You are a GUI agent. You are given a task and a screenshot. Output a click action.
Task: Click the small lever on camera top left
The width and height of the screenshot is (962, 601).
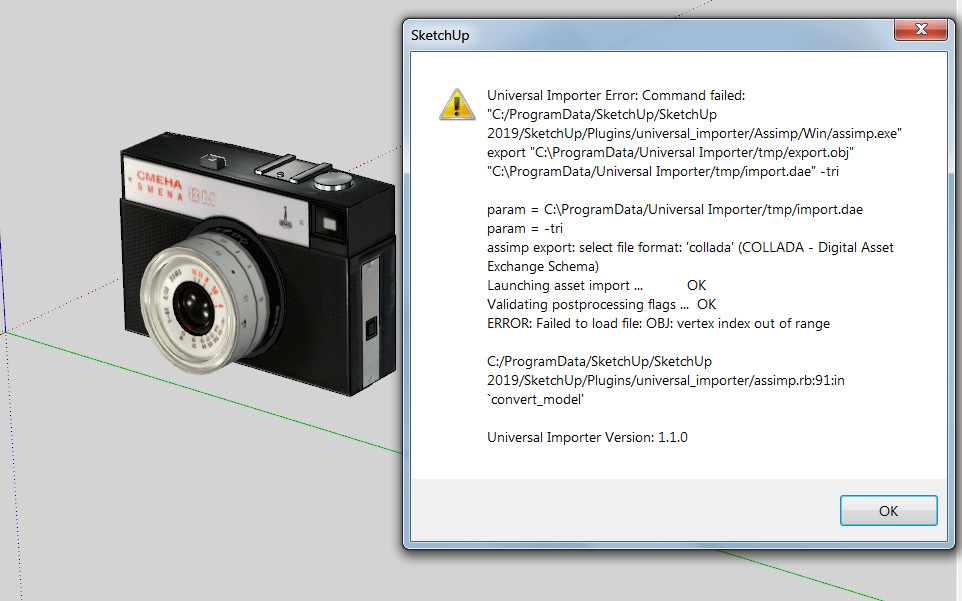click(212, 158)
